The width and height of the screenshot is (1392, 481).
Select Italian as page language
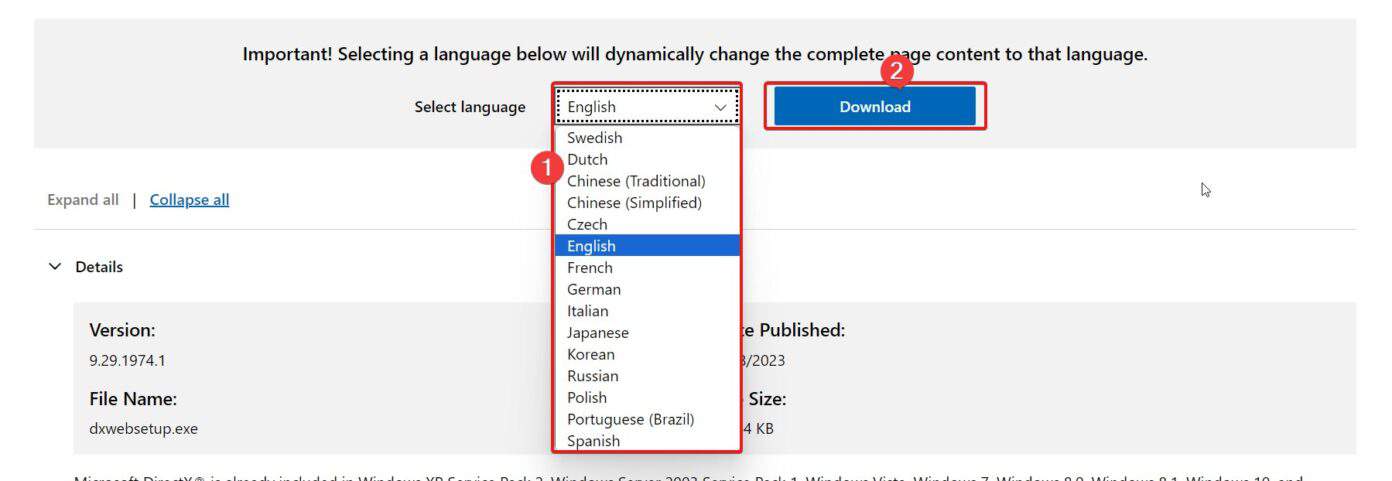(x=587, y=311)
